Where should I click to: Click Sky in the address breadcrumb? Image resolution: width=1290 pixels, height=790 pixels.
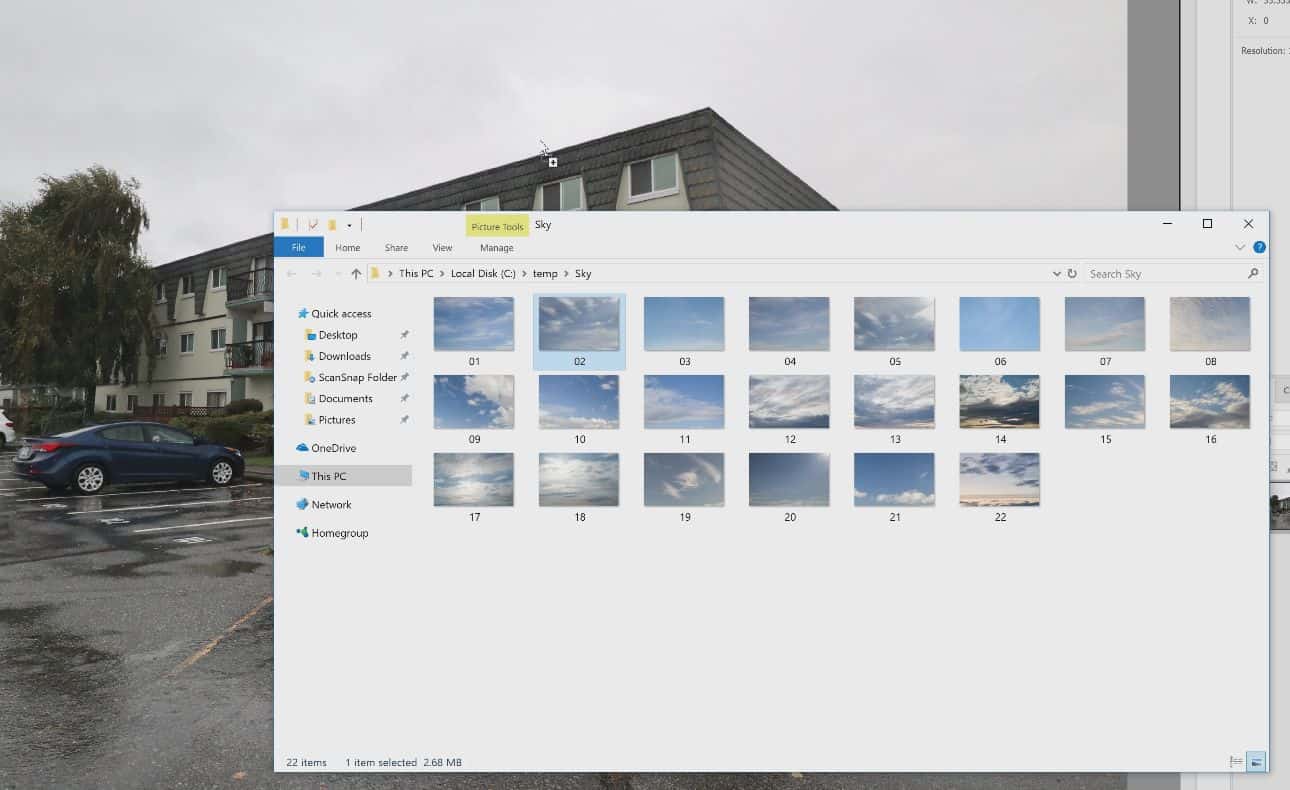(x=583, y=273)
